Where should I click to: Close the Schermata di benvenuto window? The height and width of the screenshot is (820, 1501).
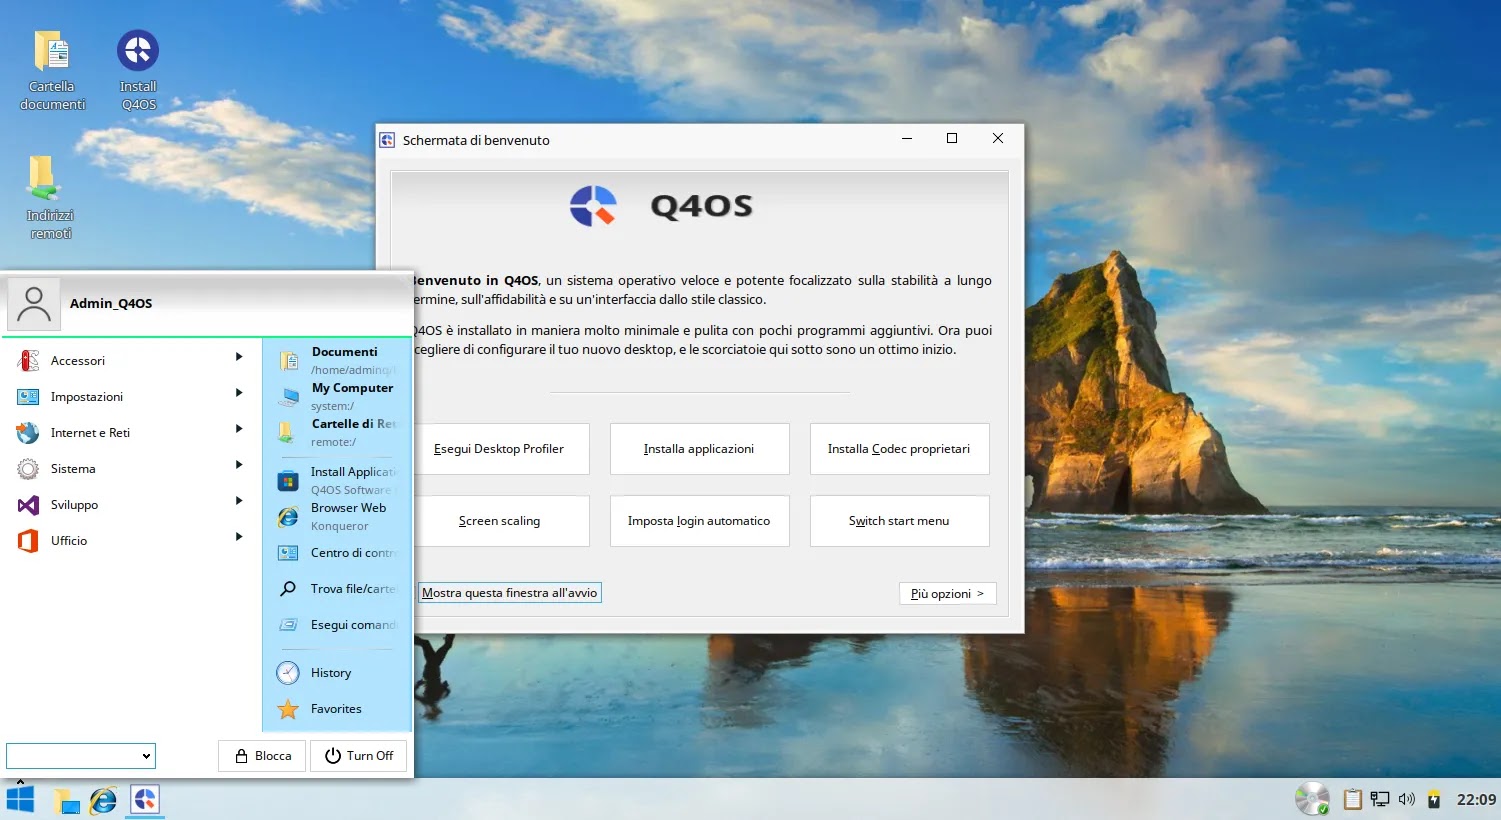(997, 139)
